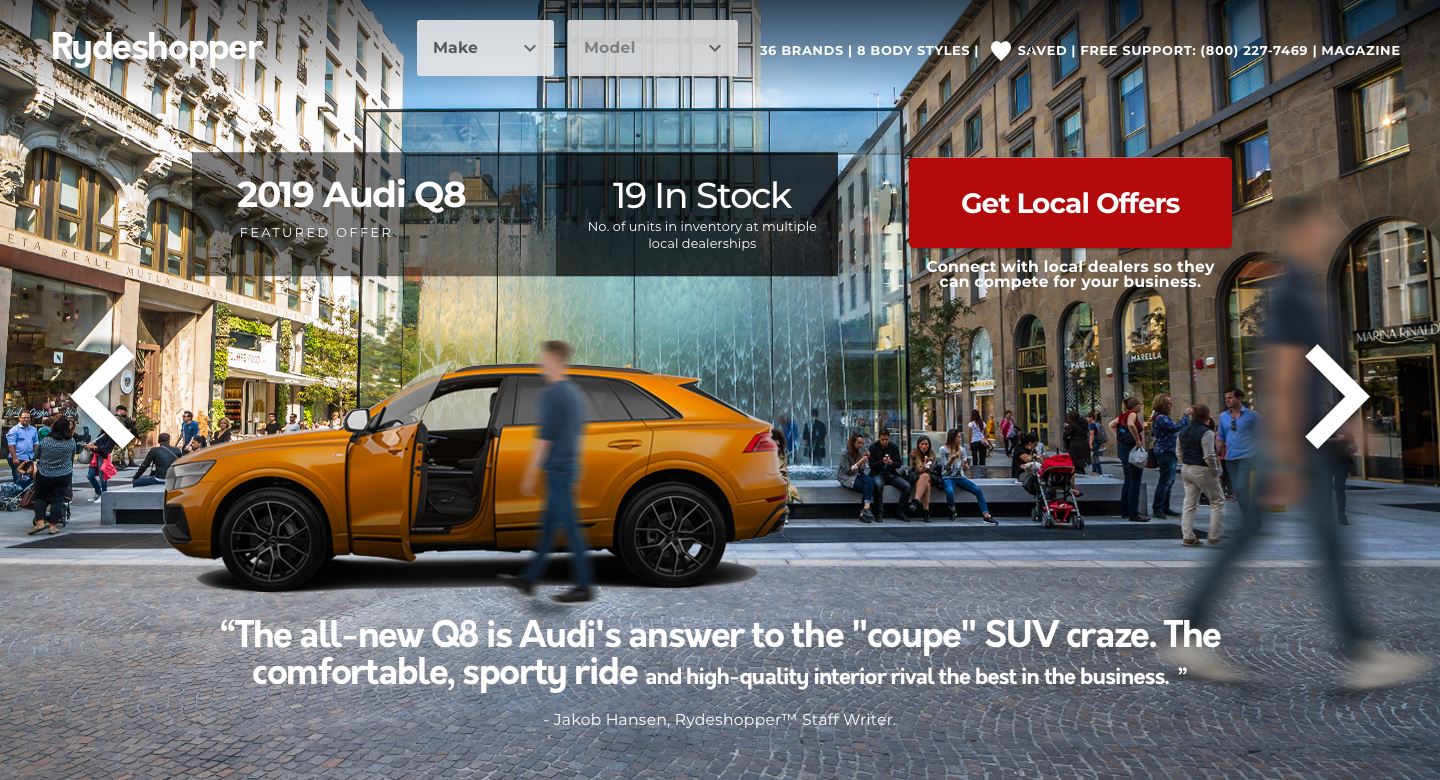Open the 8 Body Styles menu link
The image size is (1440, 780).
point(913,51)
